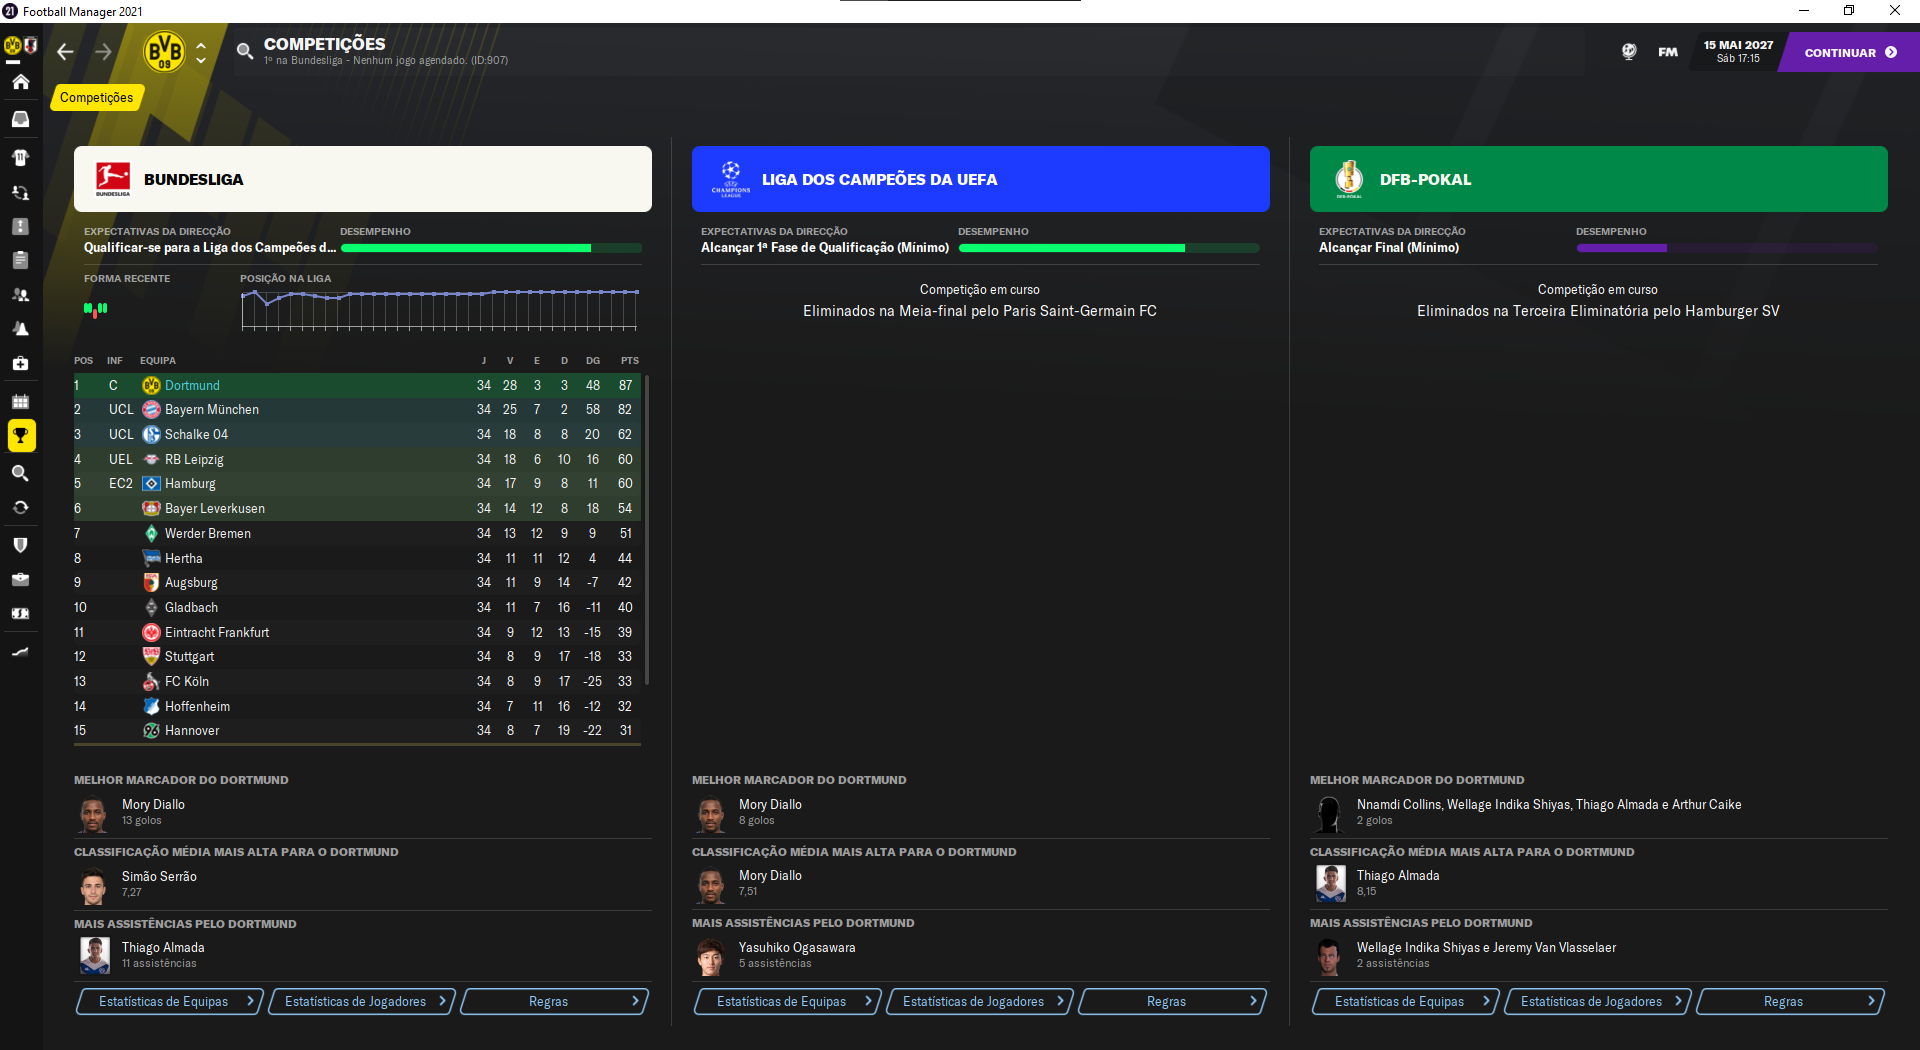1920x1050 pixels.
Task: Click the DFB-Pokal trophy logo
Action: (1349, 179)
